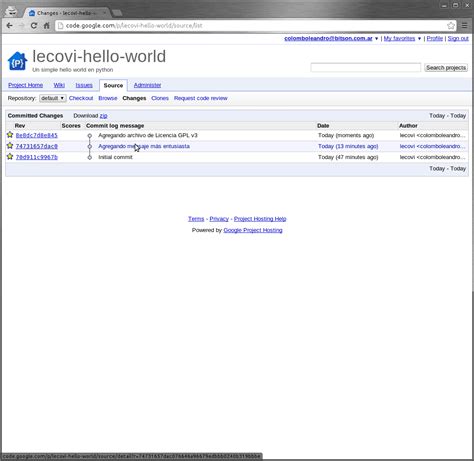Open the Privacy footer link
This screenshot has height=461, width=474.
tap(219, 219)
